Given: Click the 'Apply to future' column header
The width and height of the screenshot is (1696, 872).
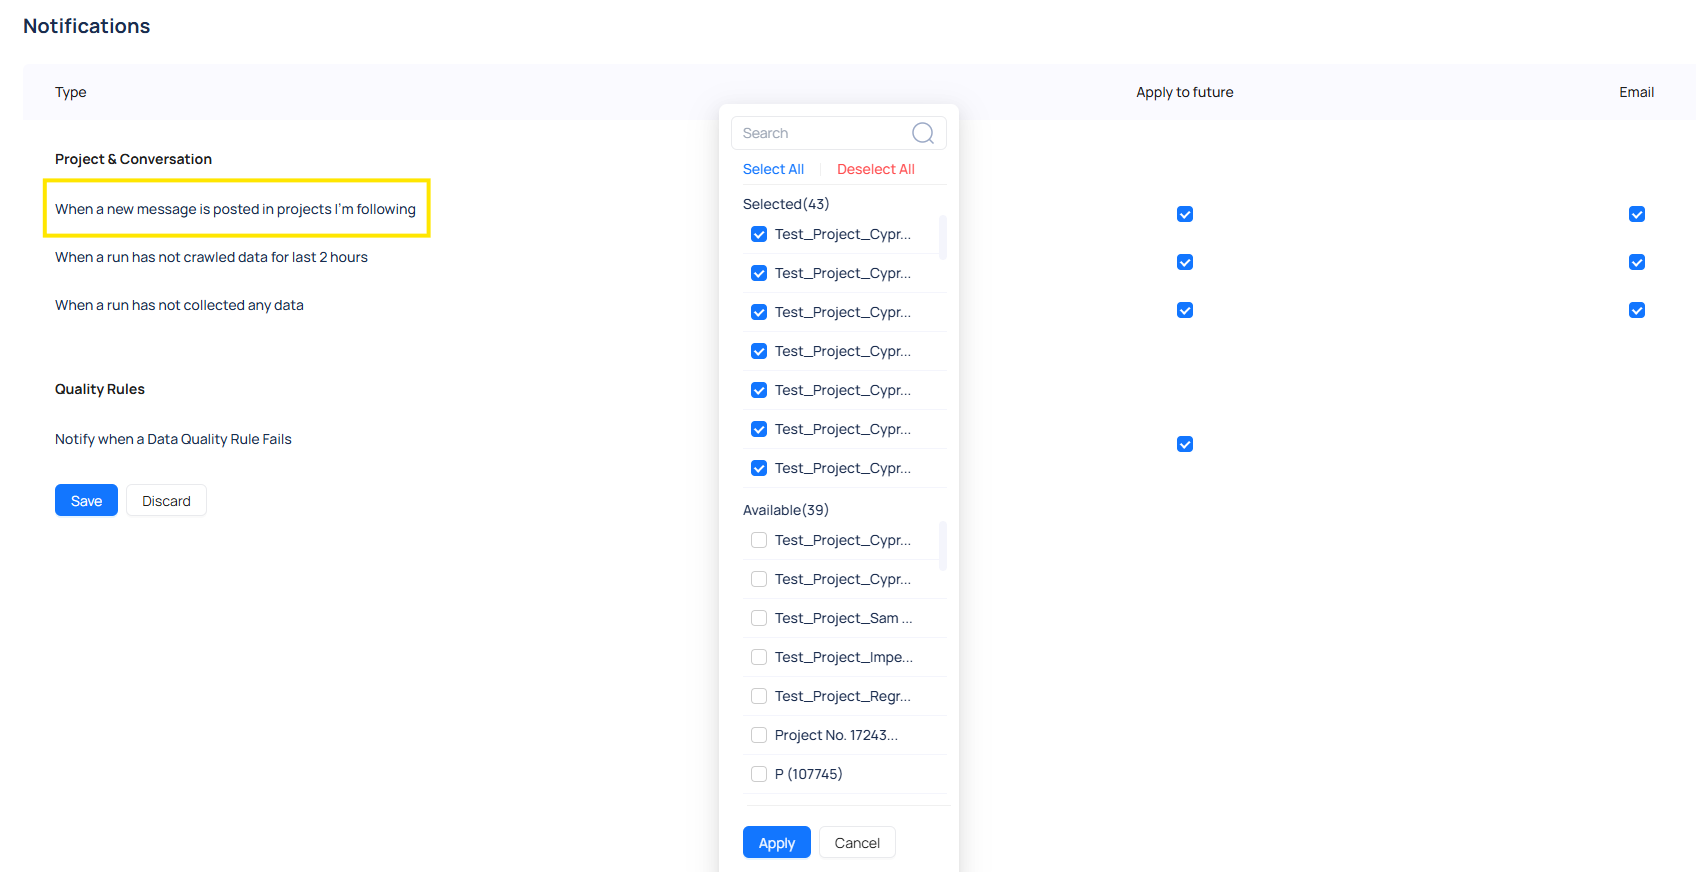Looking at the screenshot, I should pyautogui.click(x=1185, y=92).
